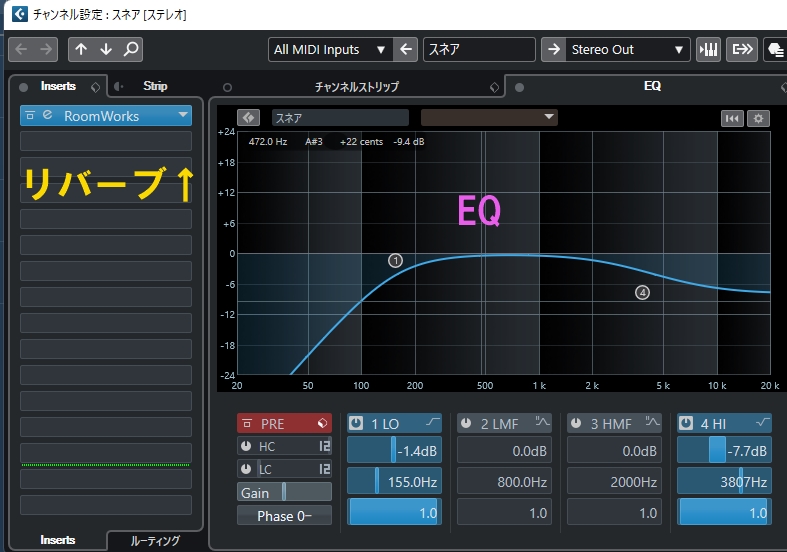The image size is (787, 552).
Task: Select the bottom Inserts tab
Action: click(58, 540)
